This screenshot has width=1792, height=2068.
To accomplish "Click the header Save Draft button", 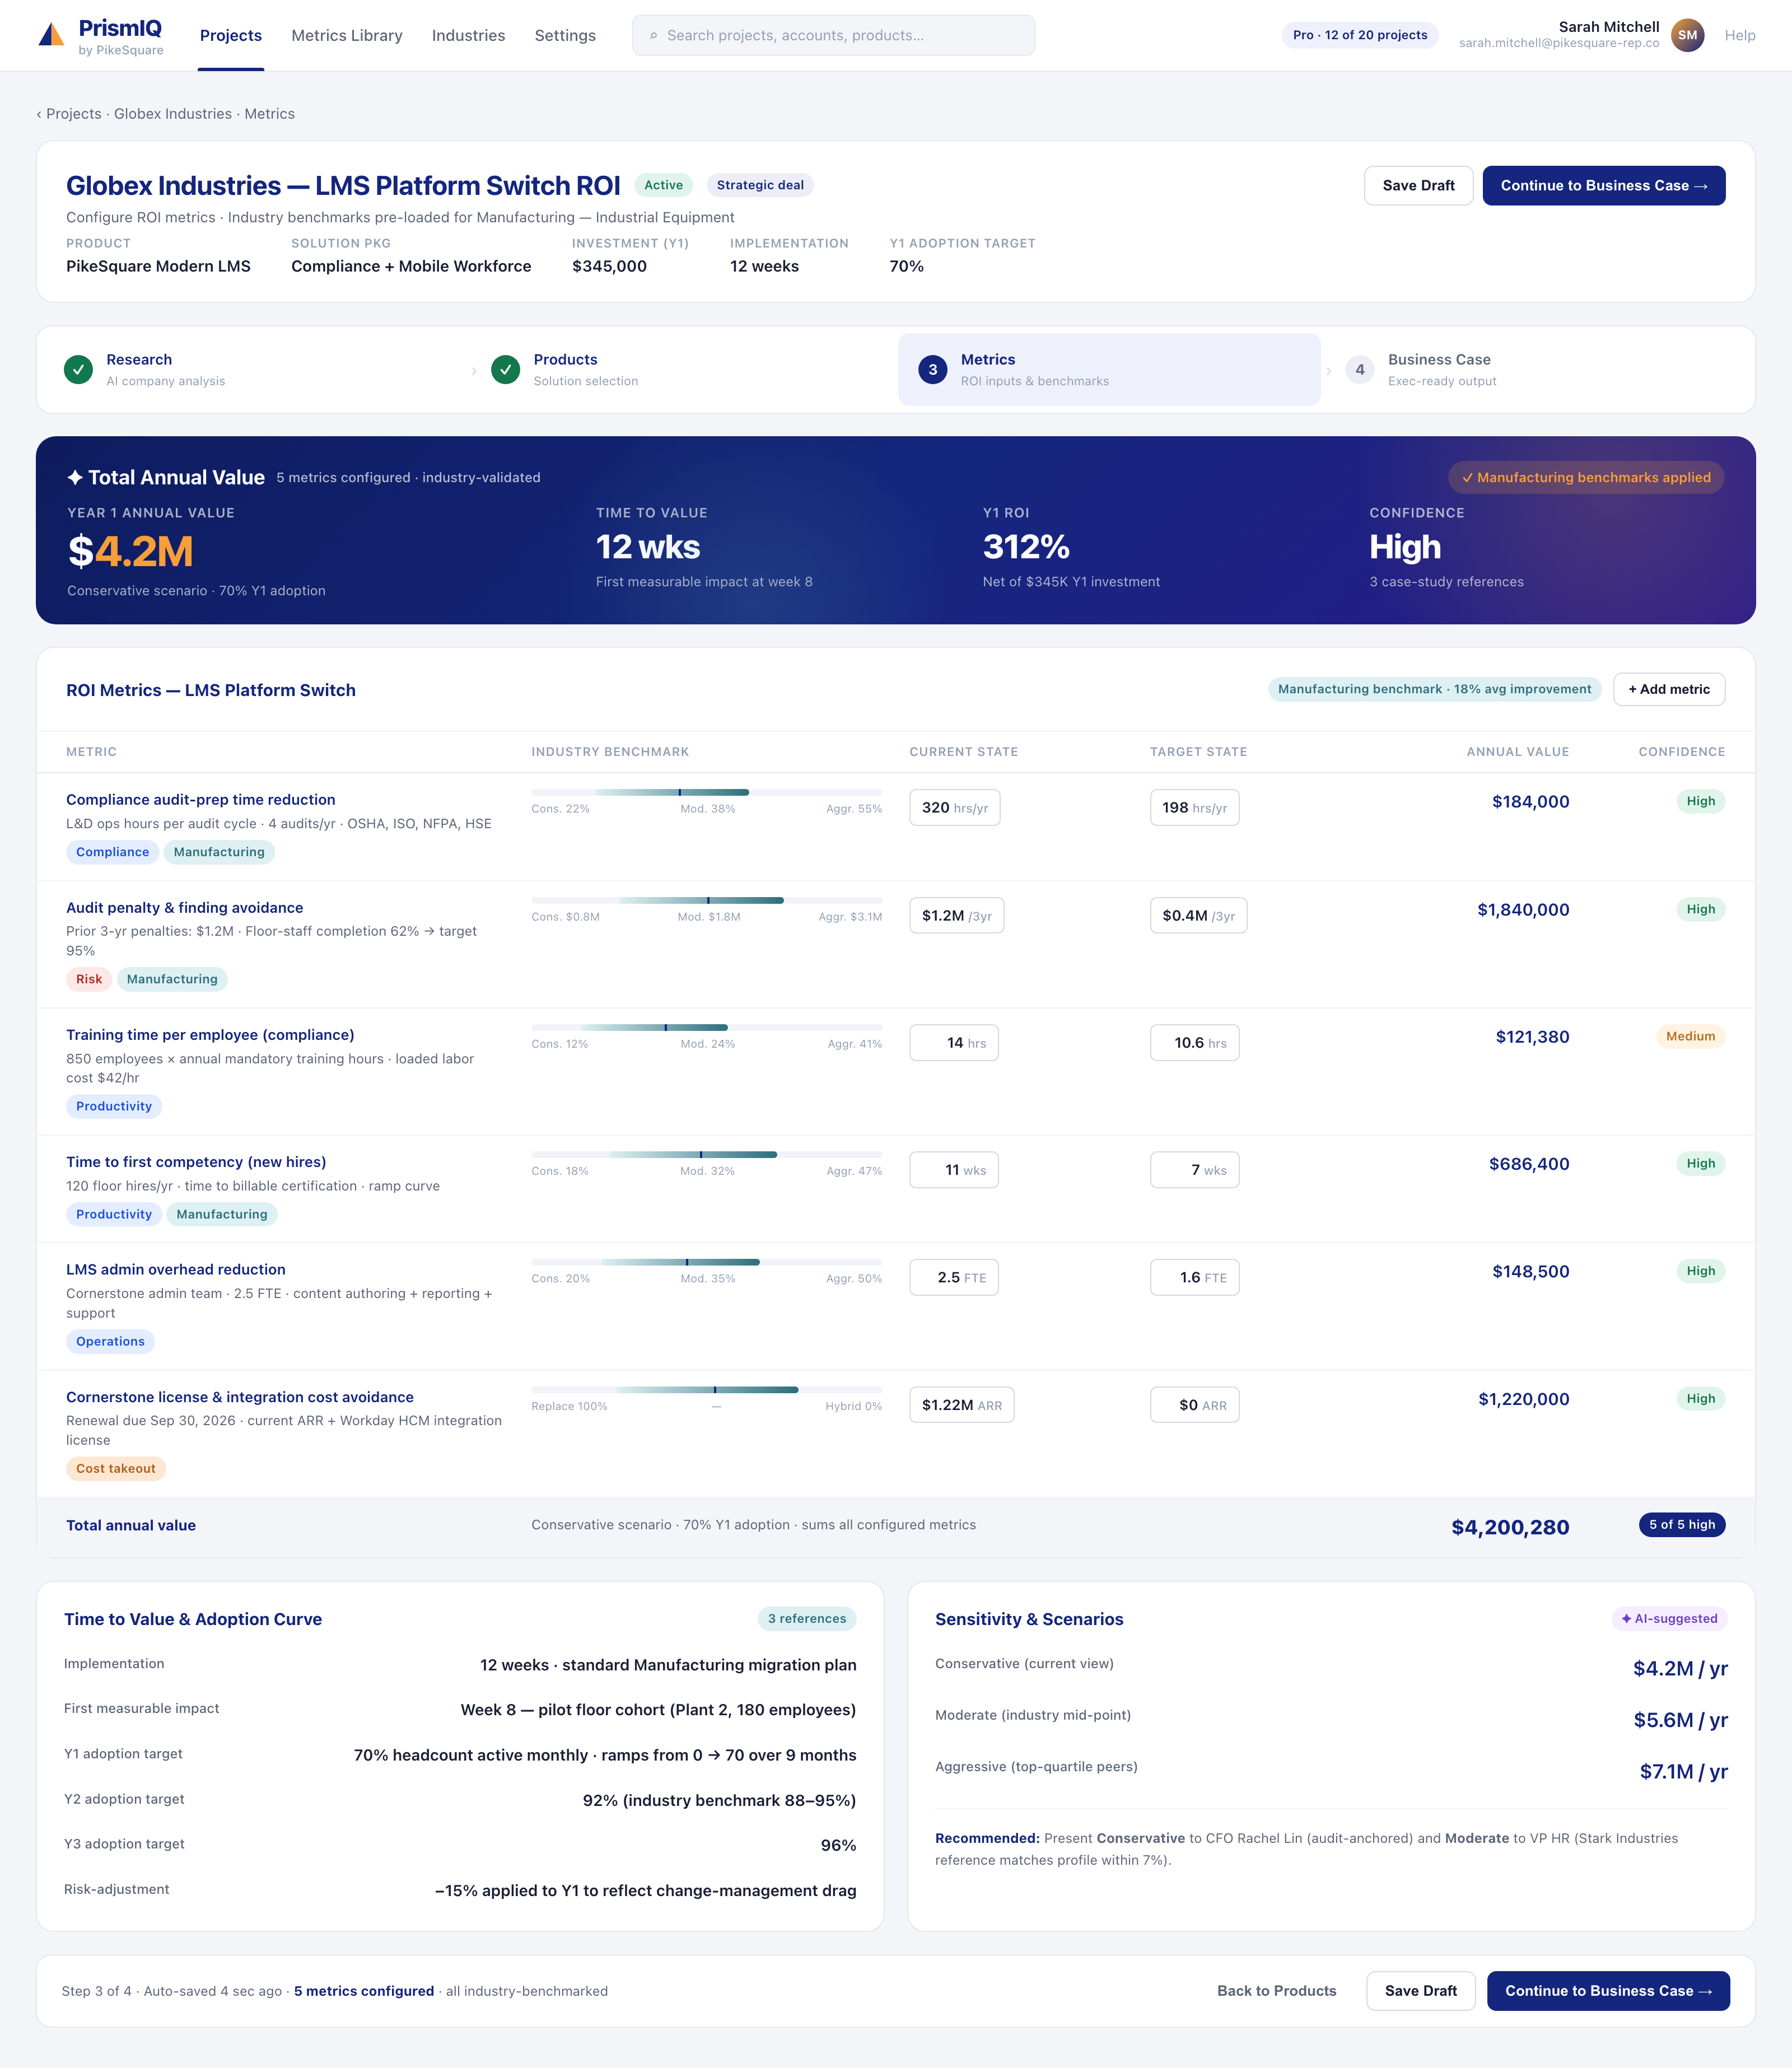I will pyautogui.click(x=1418, y=186).
